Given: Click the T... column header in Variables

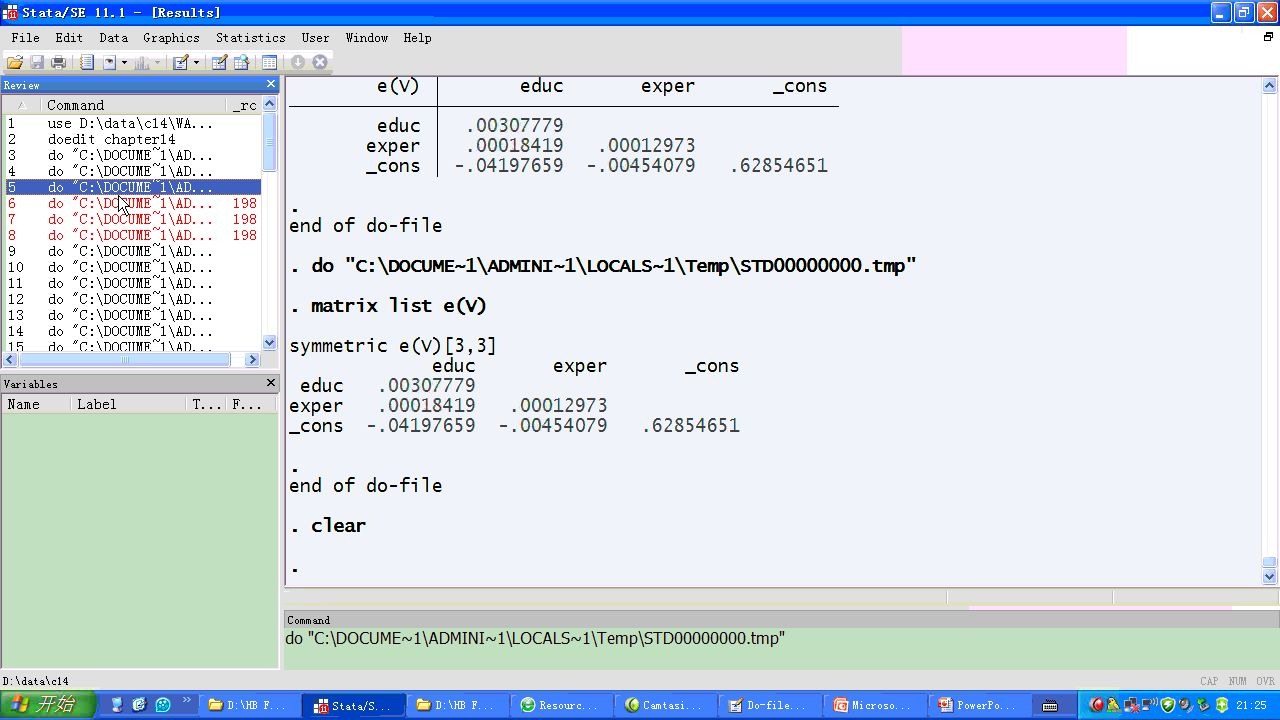Looking at the screenshot, I should 207,404.
